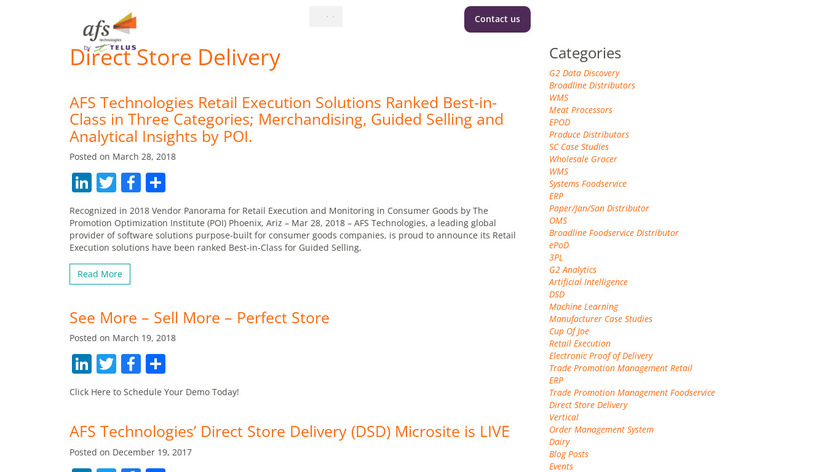The height and width of the screenshot is (472, 840).
Task: Share POI ranking post on Twitter
Action: pyautogui.click(x=106, y=183)
